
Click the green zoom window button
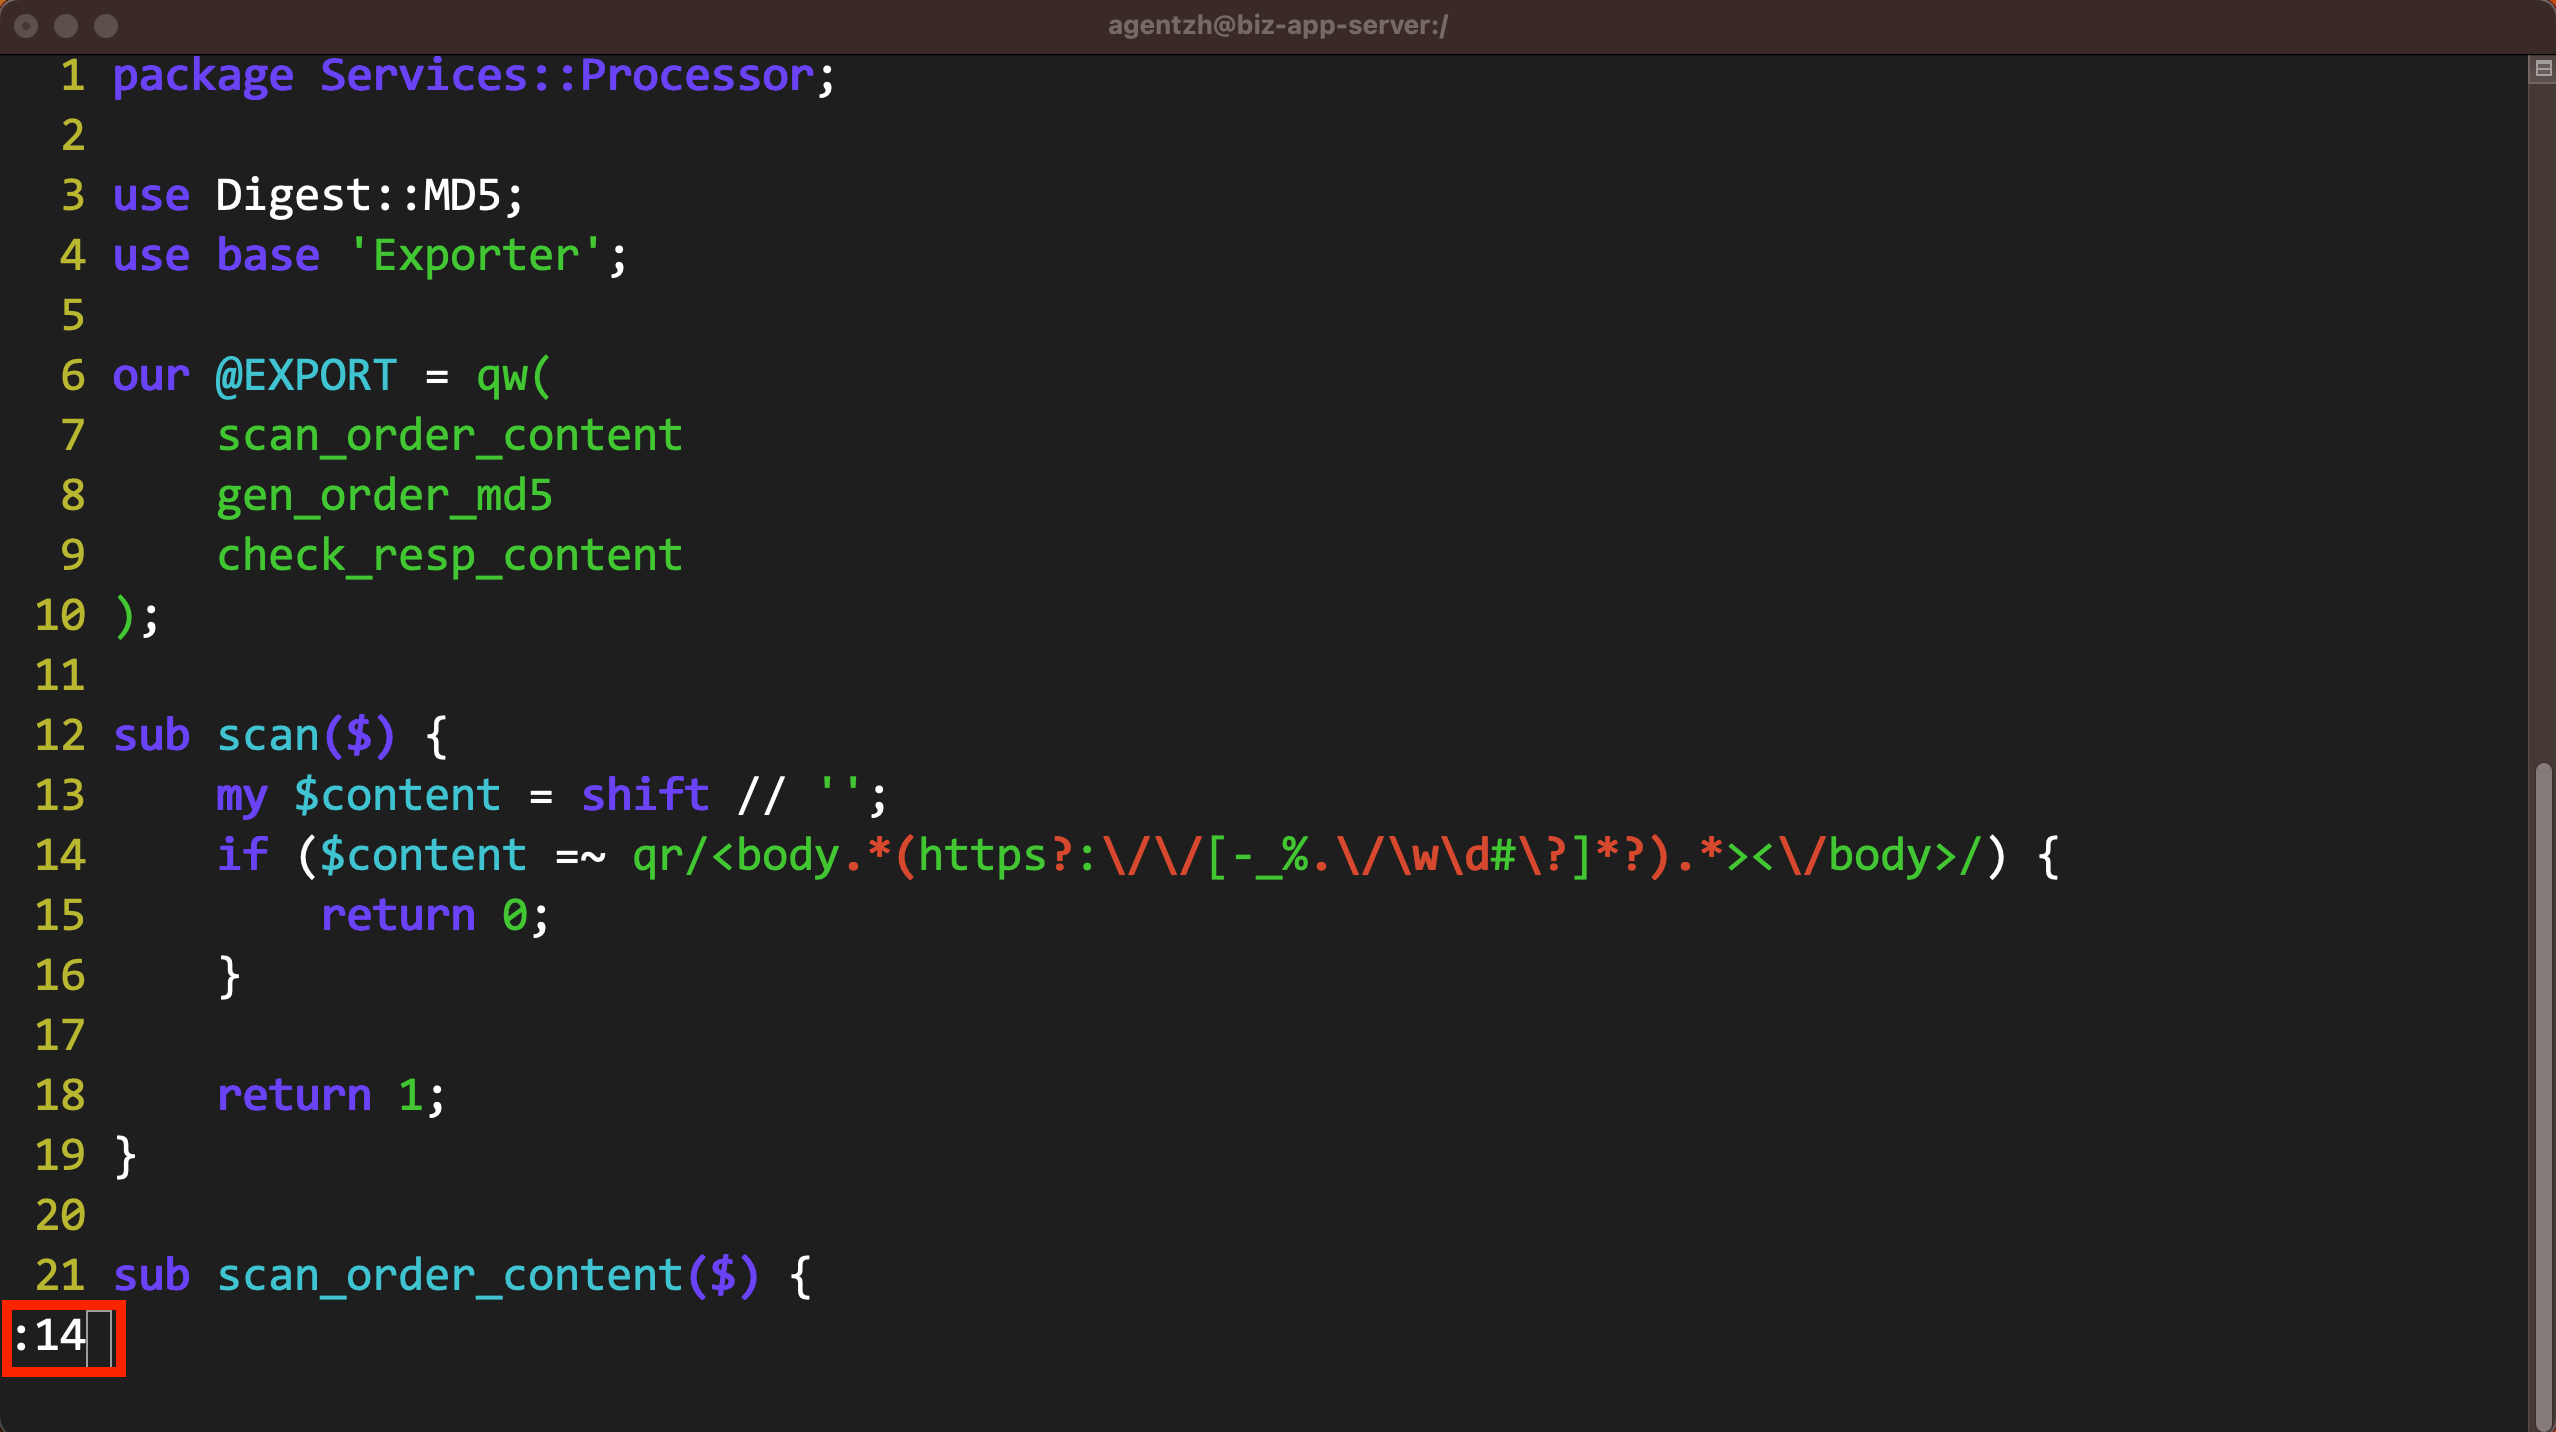click(x=106, y=26)
